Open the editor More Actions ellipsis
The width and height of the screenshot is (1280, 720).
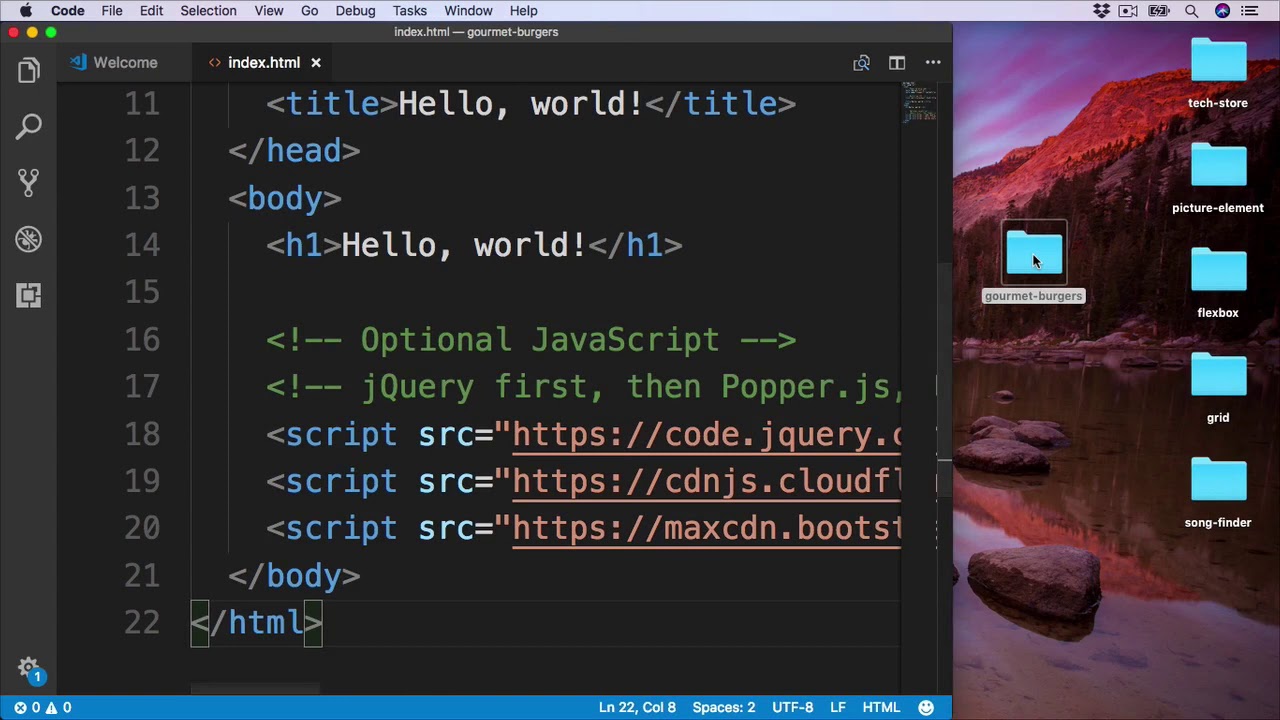point(933,63)
